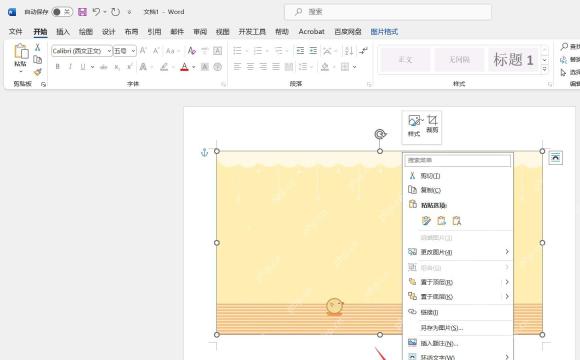Viewport: 580px width, 360px height.
Task: Toggle center alignment
Action: [x=250, y=67]
